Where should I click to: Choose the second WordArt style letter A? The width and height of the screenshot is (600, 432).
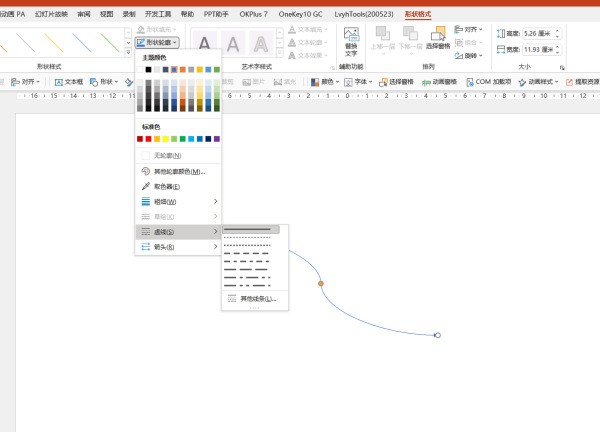point(234,44)
